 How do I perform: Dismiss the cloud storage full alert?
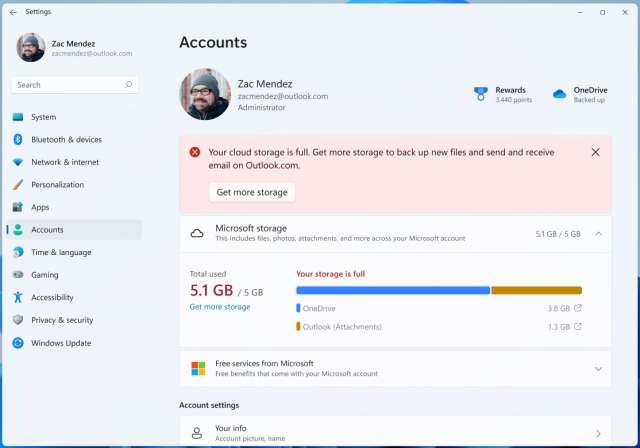tap(596, 152)
